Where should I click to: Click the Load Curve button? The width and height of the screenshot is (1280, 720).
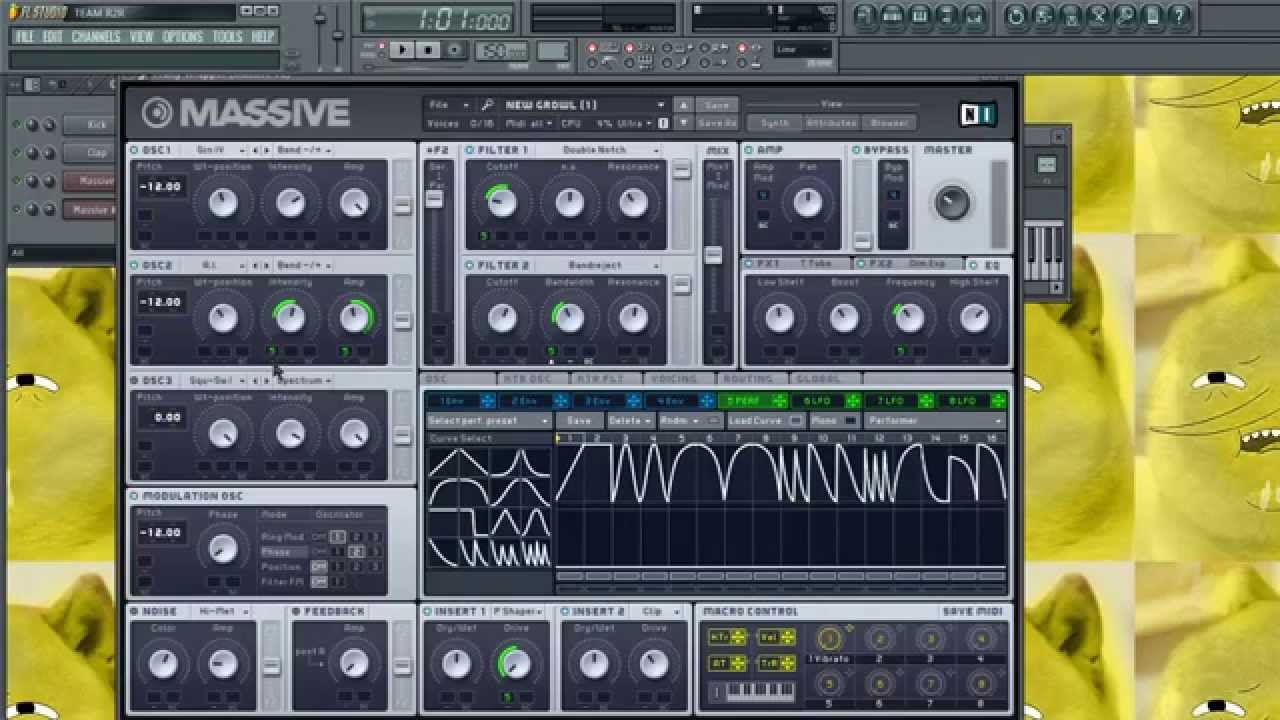click(x=765, y=421)
